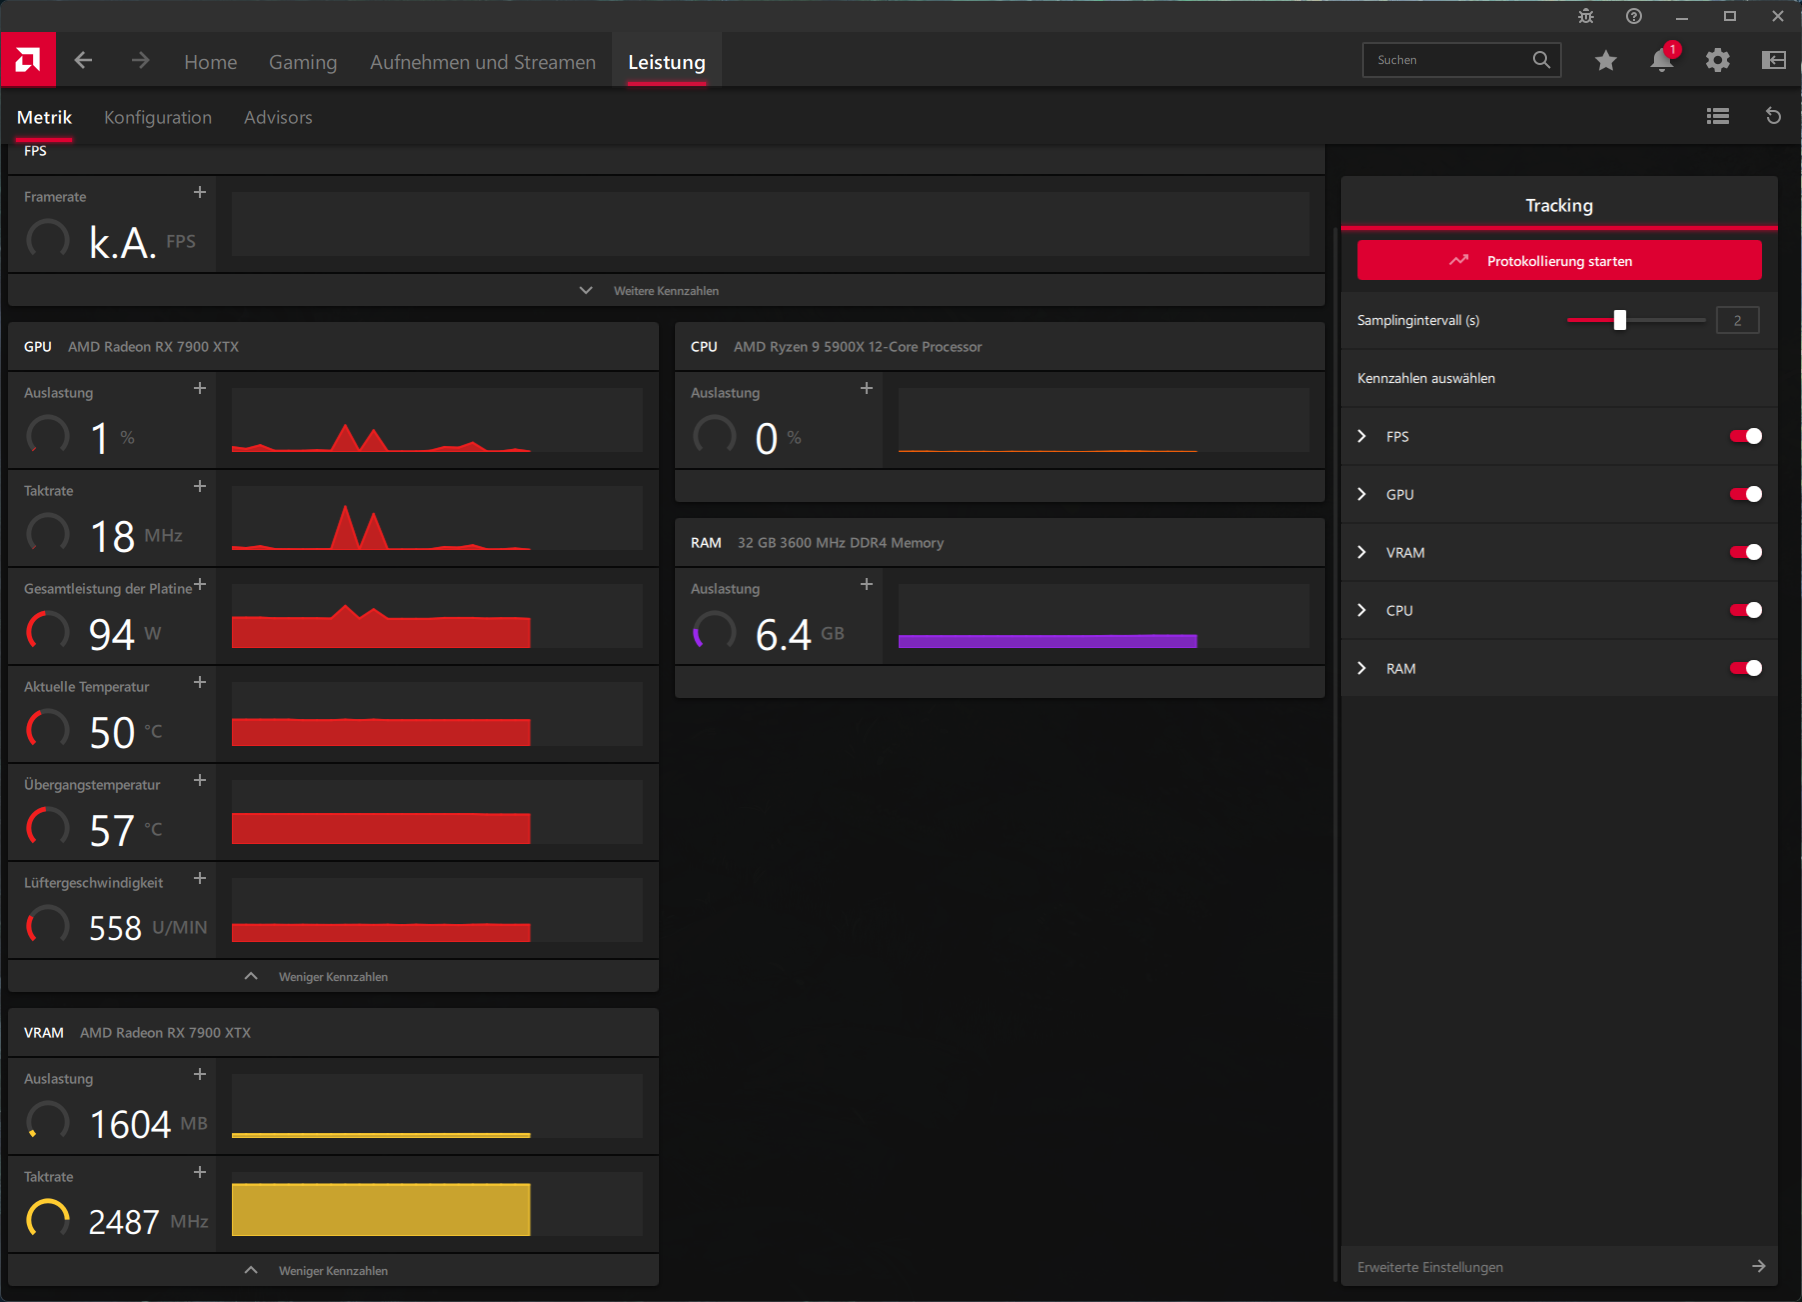Open the Gaming tab
1802x1302 pixels.
point(303,62)
